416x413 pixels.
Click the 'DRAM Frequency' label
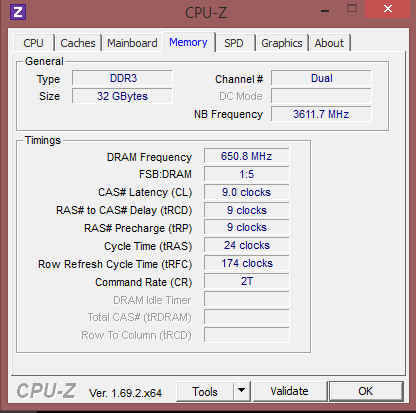pyautogui.click(x=149, y=157)
